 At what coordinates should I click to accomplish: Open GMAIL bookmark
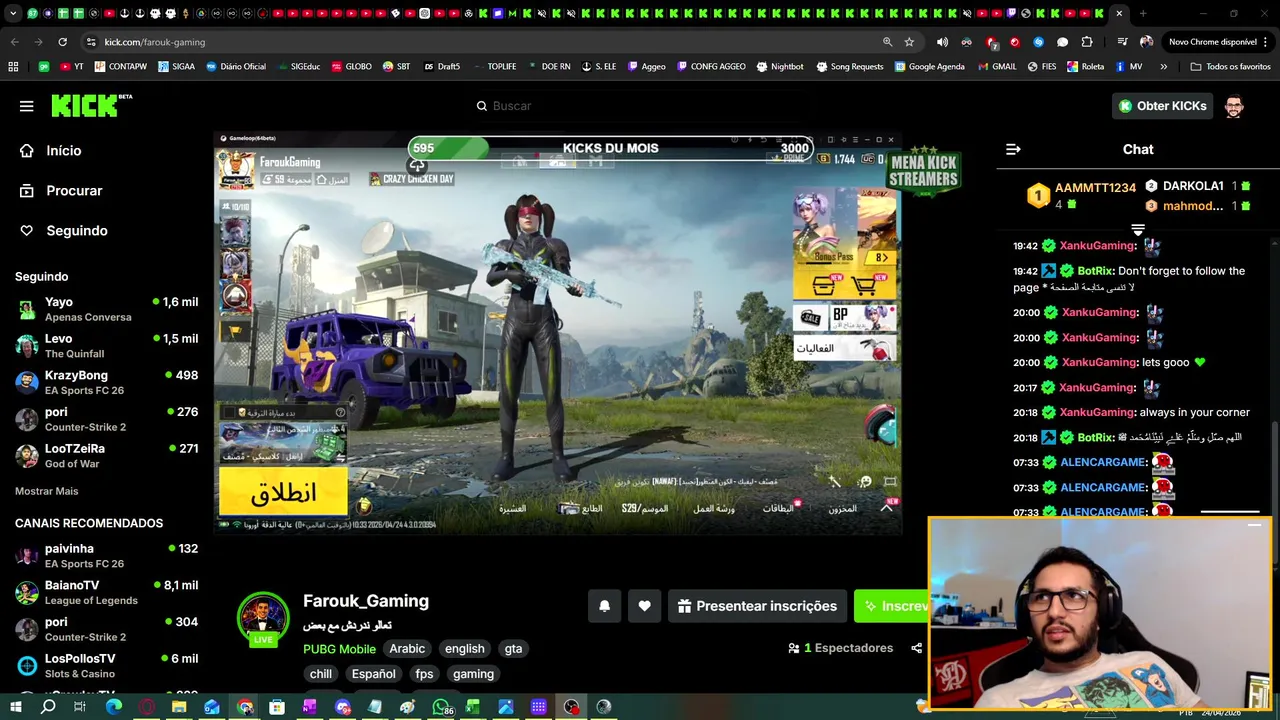997,67
